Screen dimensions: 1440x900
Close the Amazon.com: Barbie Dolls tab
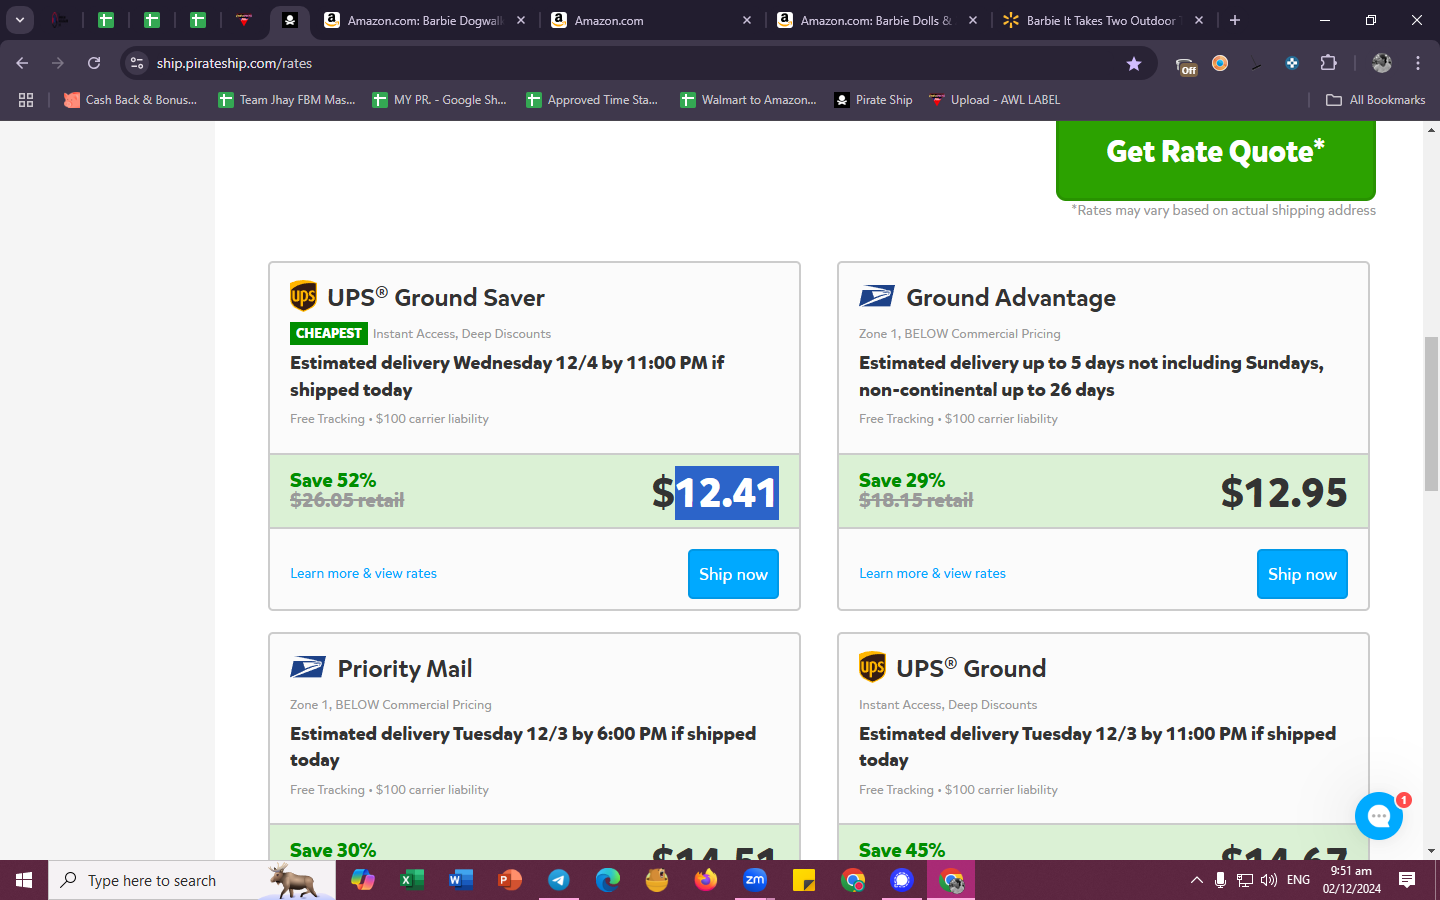973,20
